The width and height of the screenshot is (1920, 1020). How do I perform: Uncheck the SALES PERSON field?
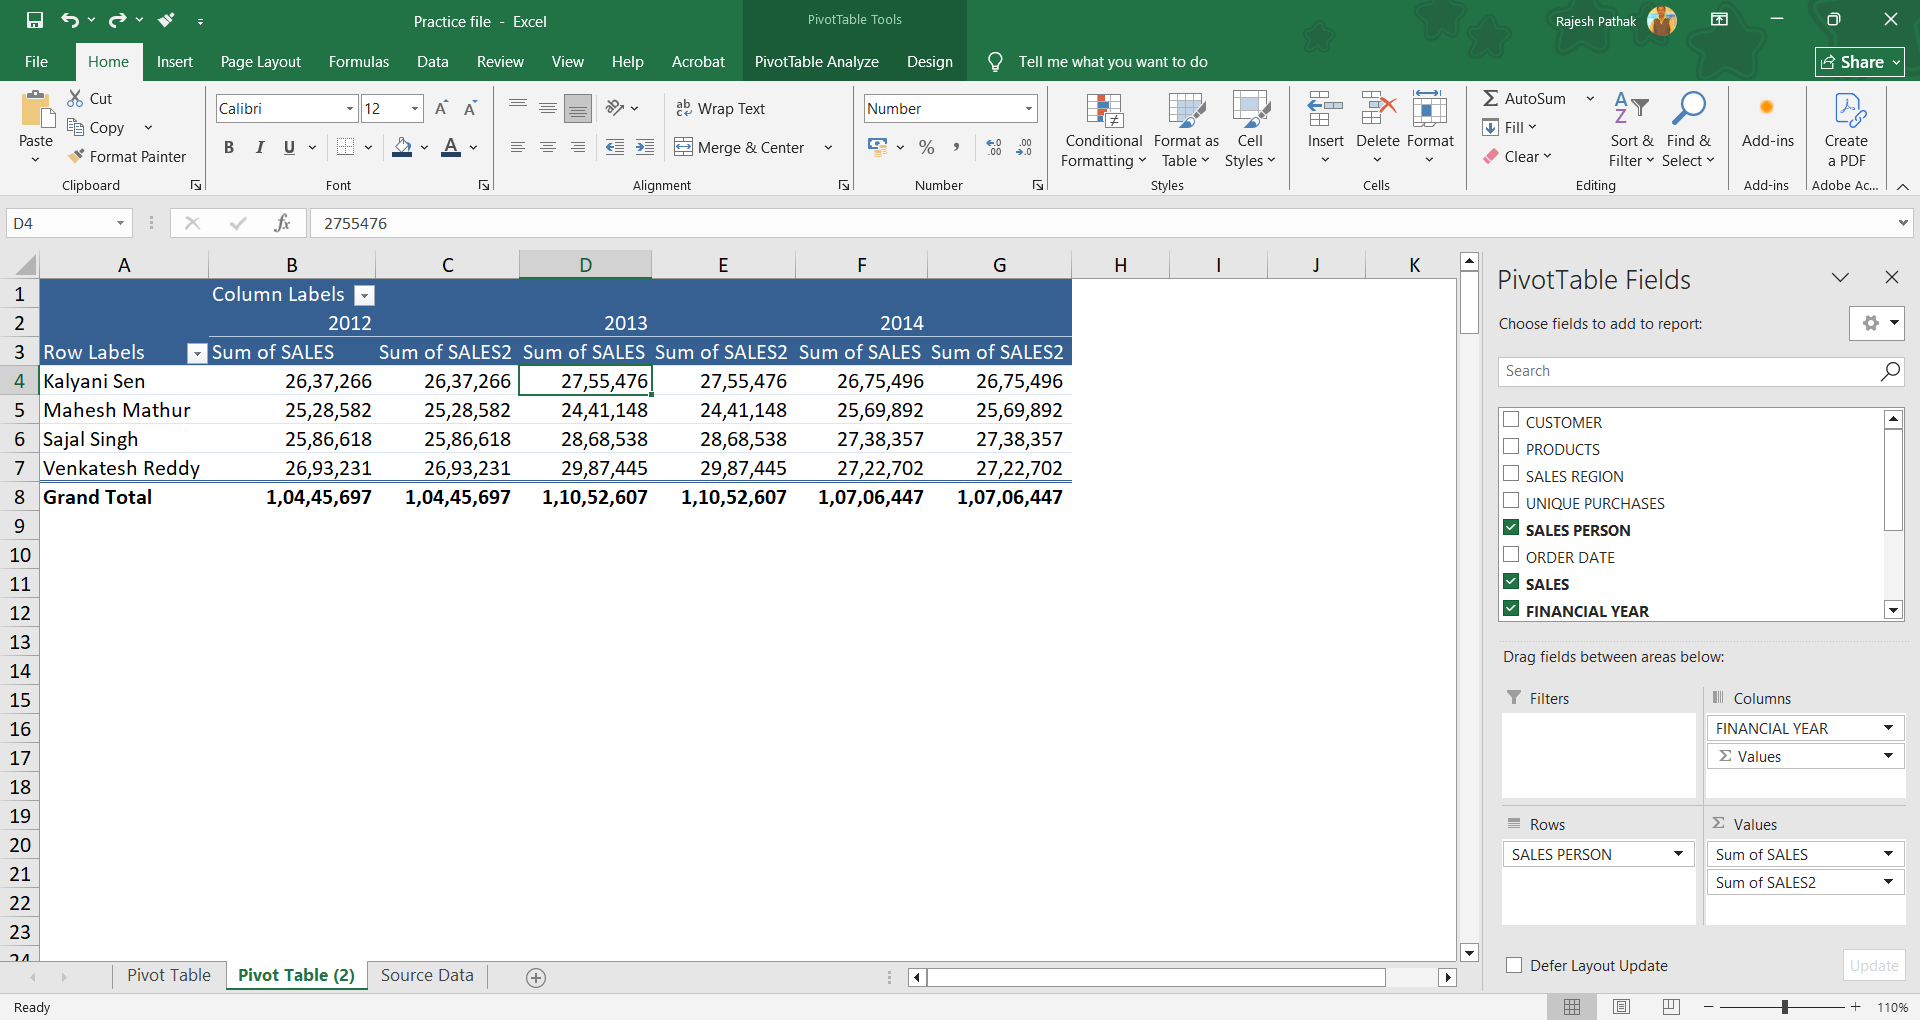[x=1511, y=528]
